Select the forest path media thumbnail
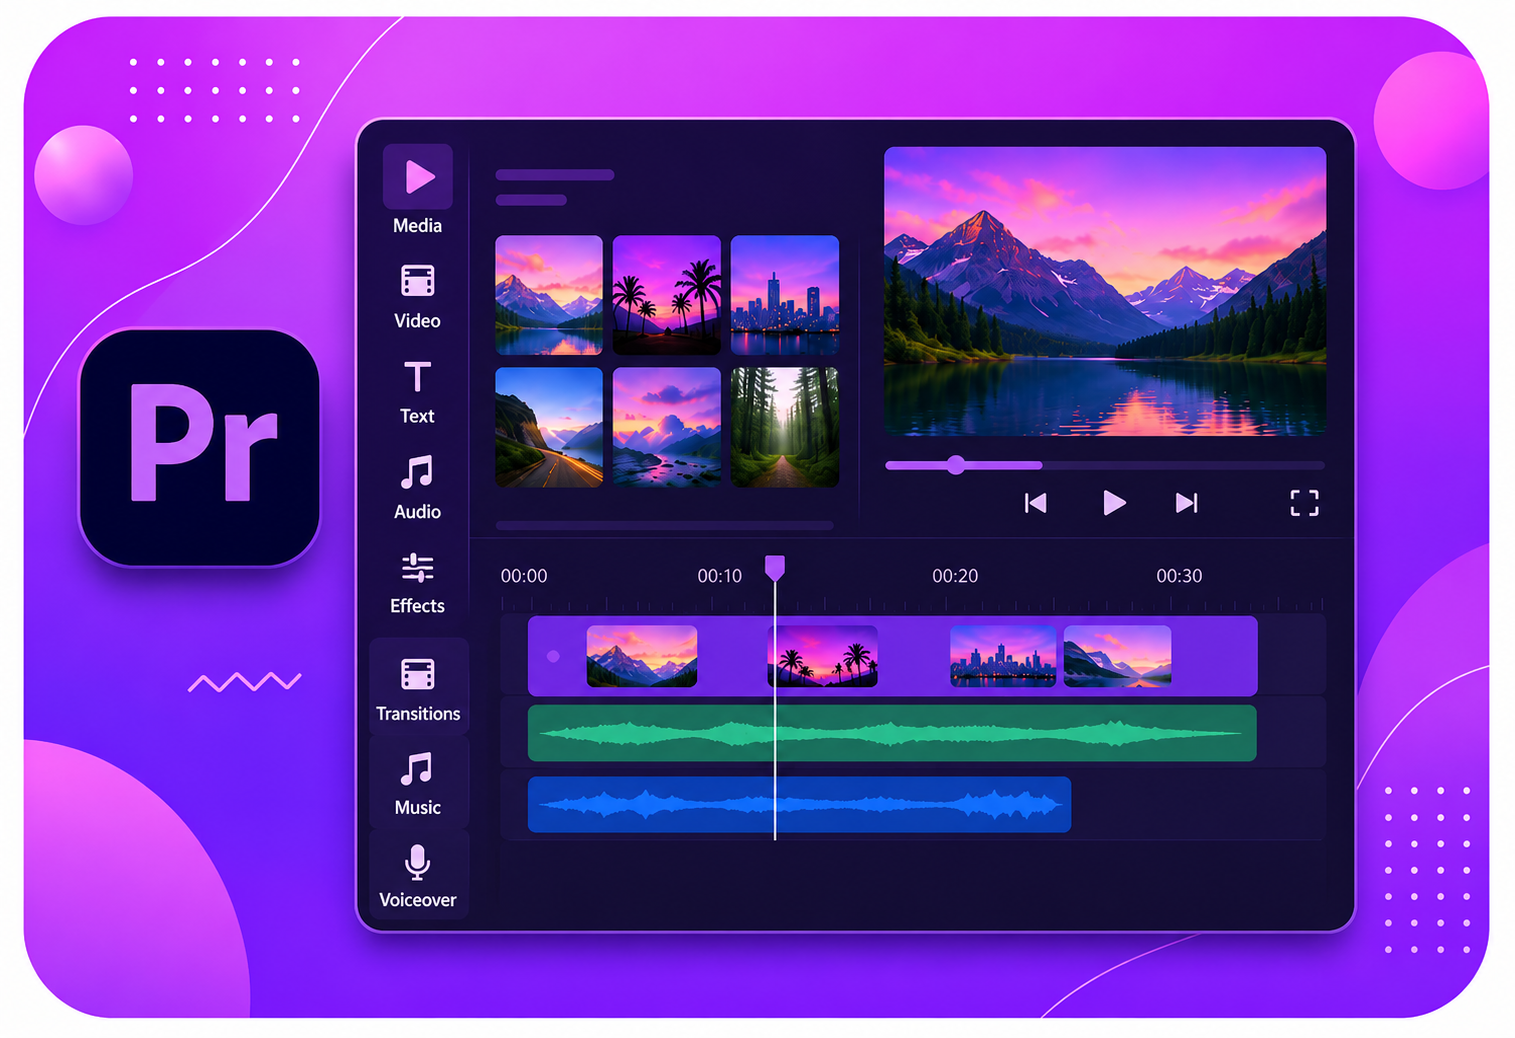Screen dimensions: 1515x1038 click(785, 427)
